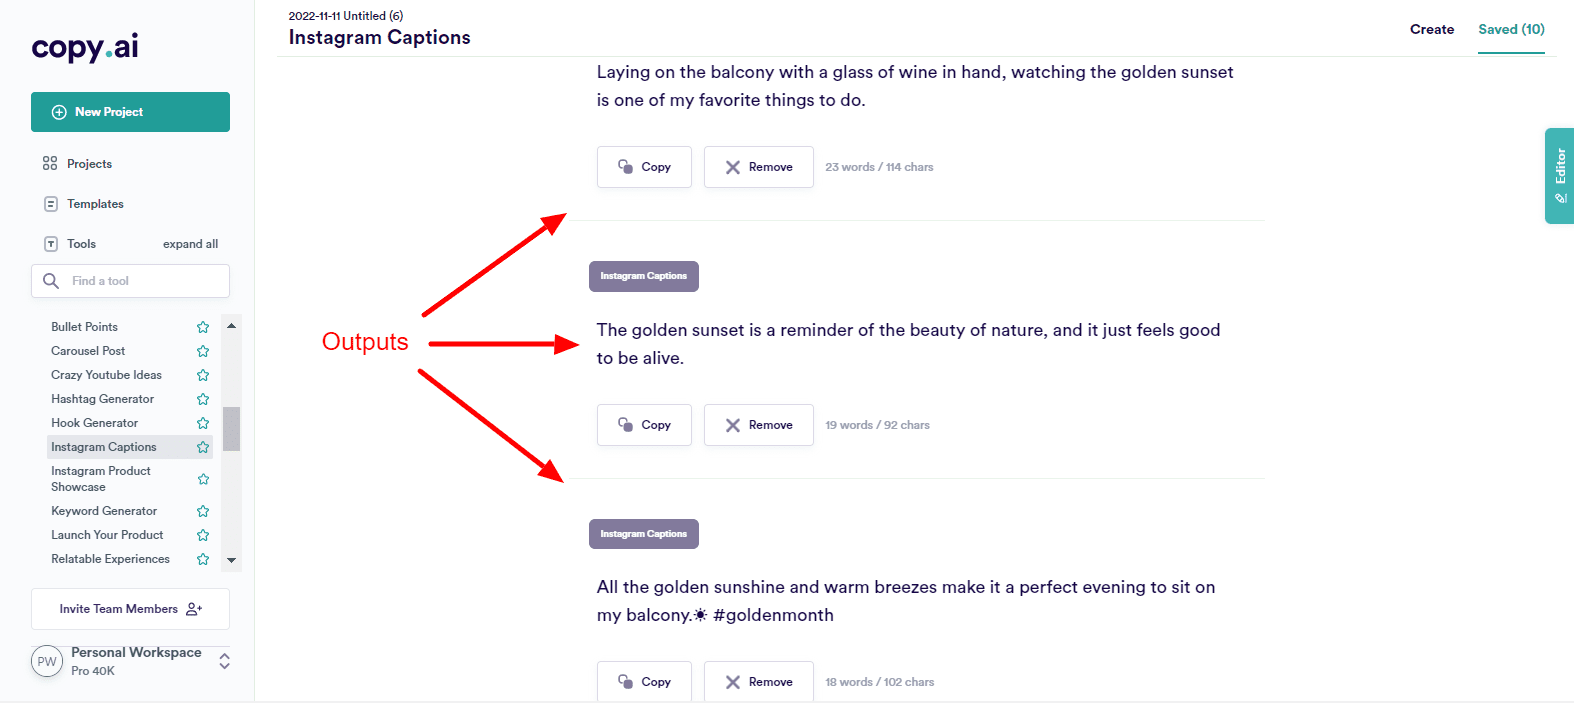Open the Editor side panel tab

click(1559, 176)
